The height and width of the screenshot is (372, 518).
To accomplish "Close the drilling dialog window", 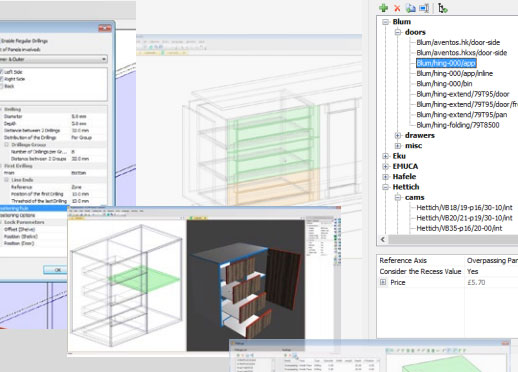I will 105,28.
